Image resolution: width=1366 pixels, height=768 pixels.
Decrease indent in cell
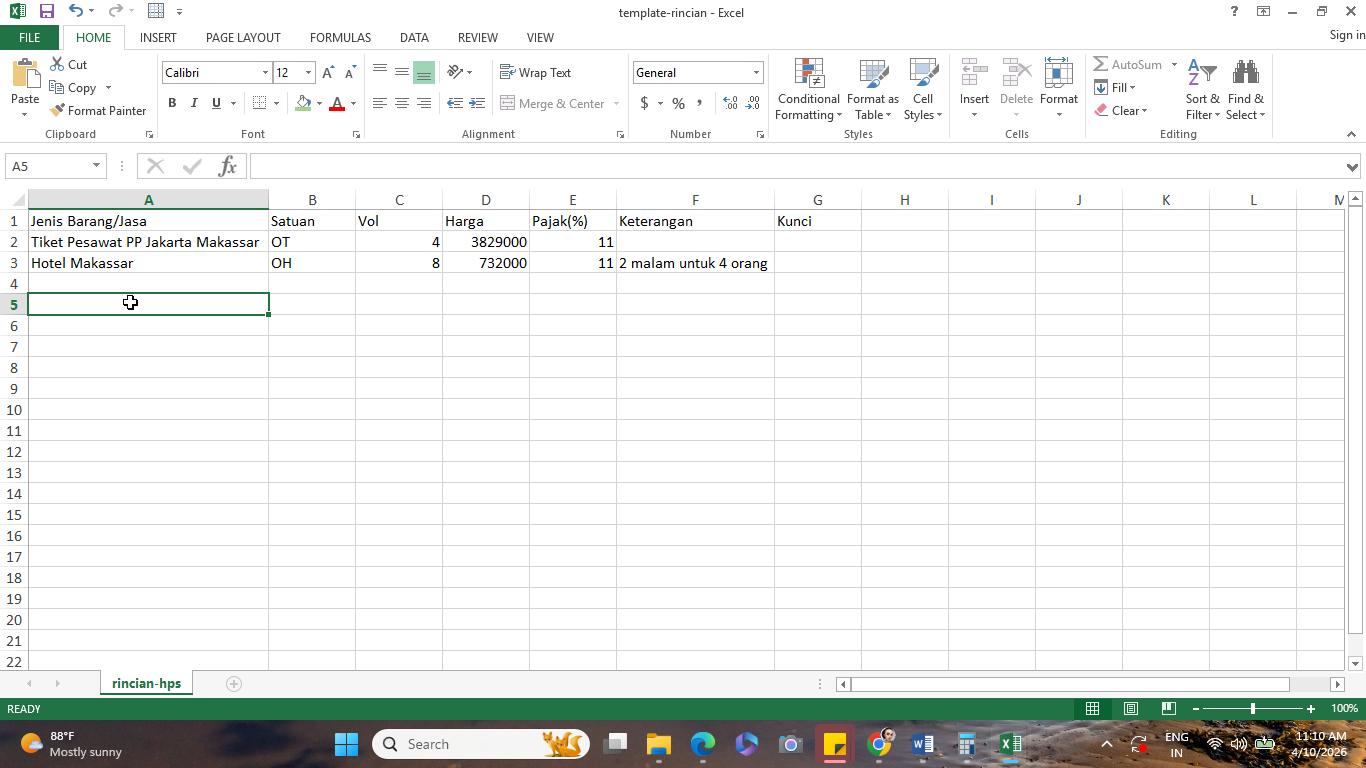(455, 103)
